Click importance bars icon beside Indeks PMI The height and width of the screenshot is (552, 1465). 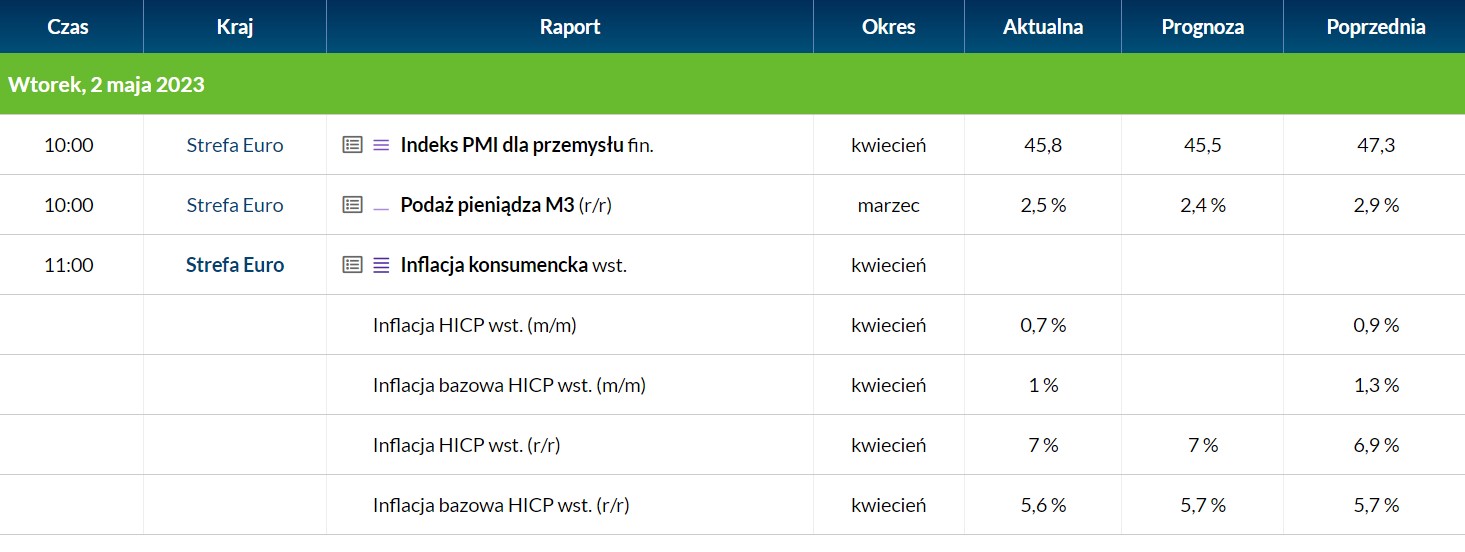pos(381,145)
